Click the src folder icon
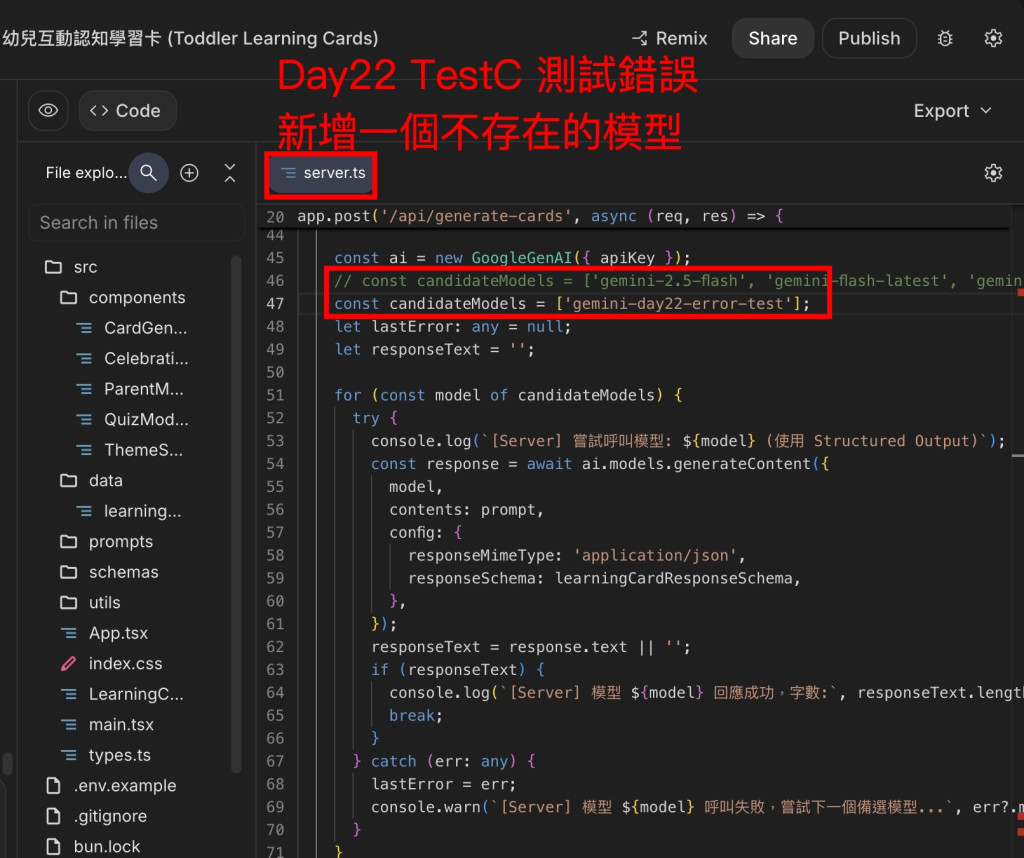 (53, 267)
